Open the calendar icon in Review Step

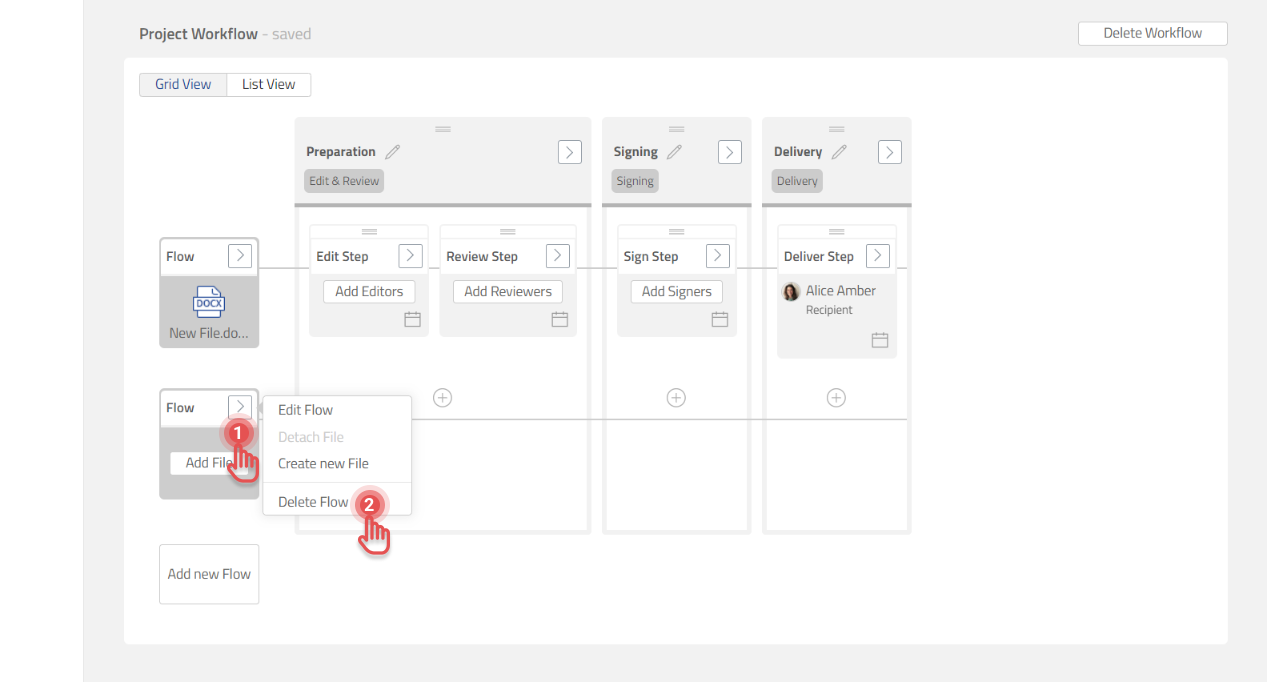[560, 319]
